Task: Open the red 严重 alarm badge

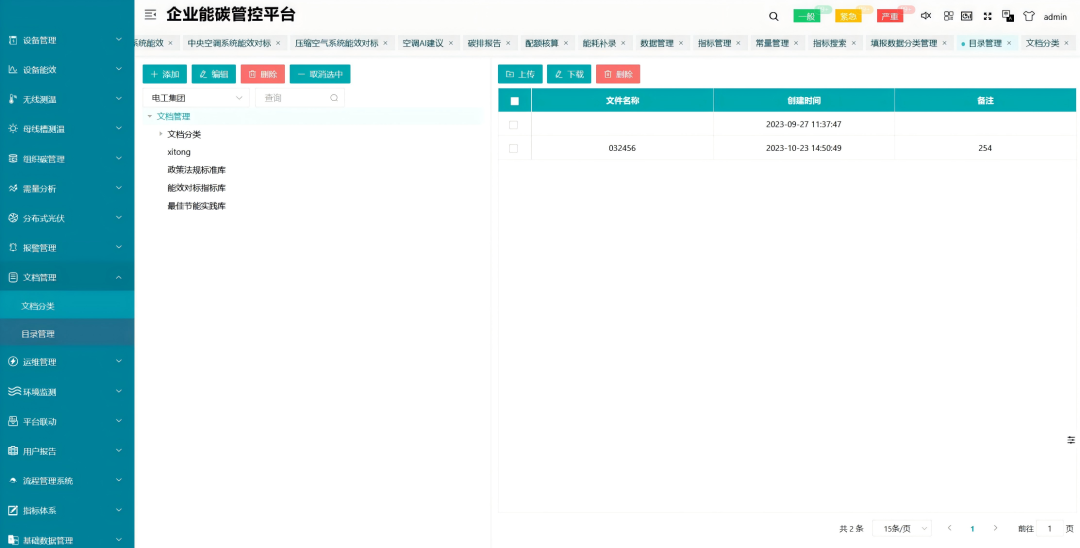Action: [890, 17]
